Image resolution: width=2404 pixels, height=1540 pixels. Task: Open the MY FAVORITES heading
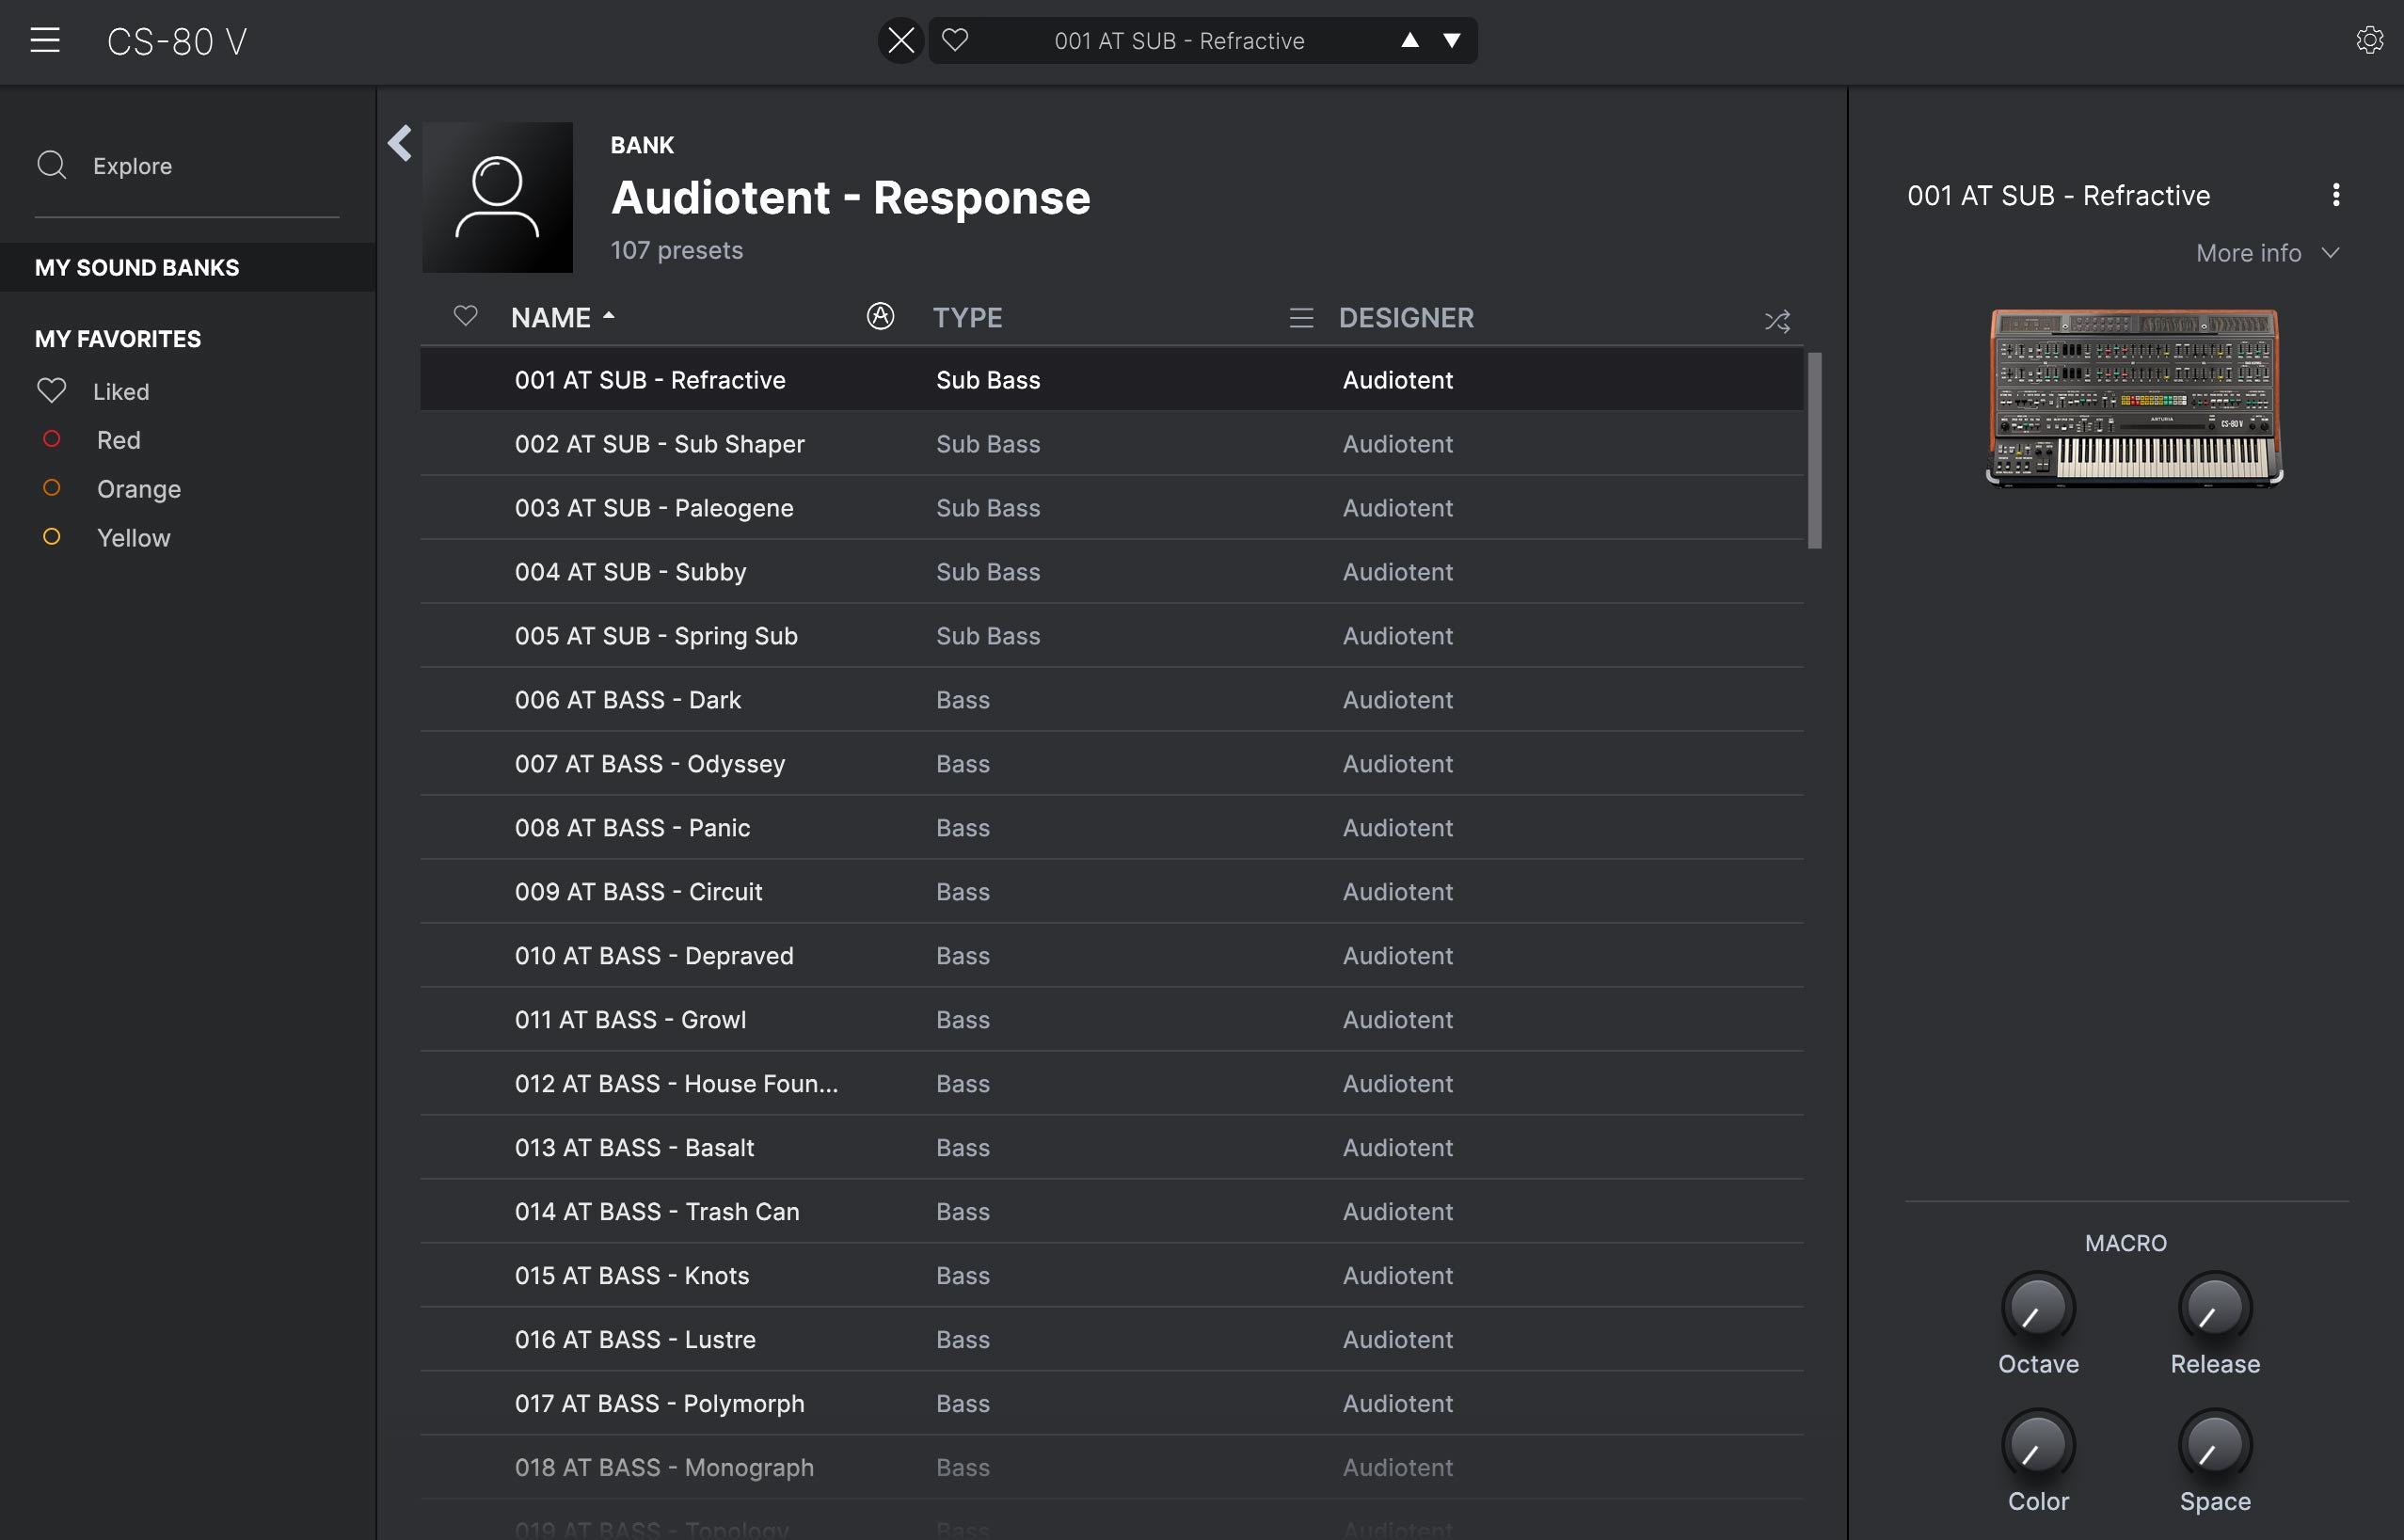118,339
